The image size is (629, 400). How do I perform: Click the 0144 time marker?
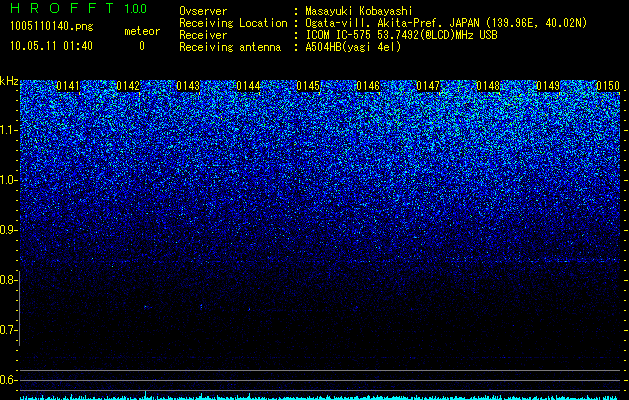coord(248,86)
